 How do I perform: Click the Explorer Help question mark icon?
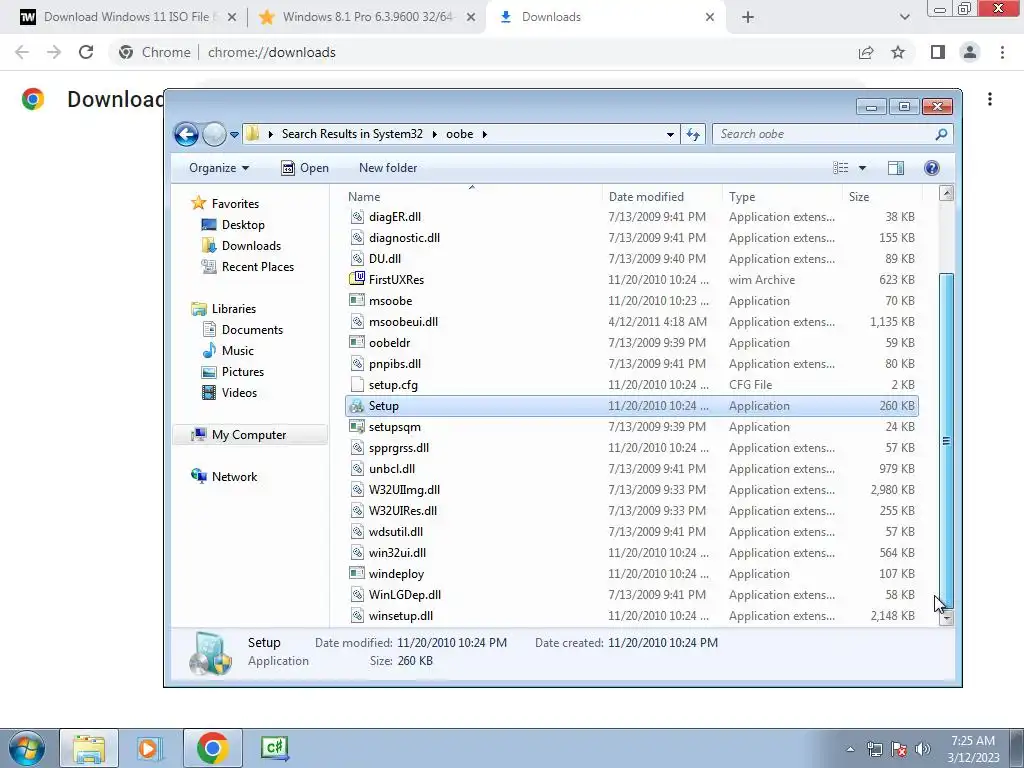coord(932,168)
